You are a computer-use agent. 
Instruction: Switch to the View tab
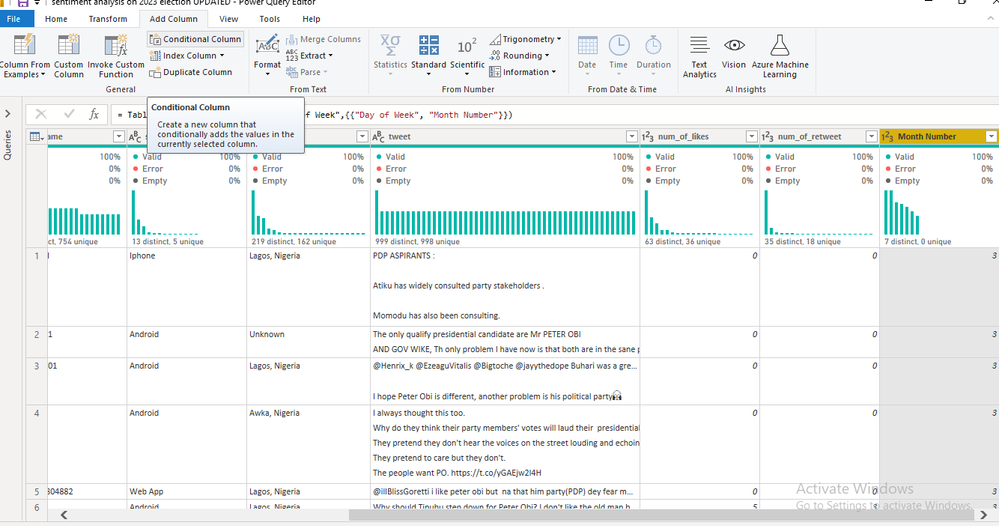click(x=228, y=19)
